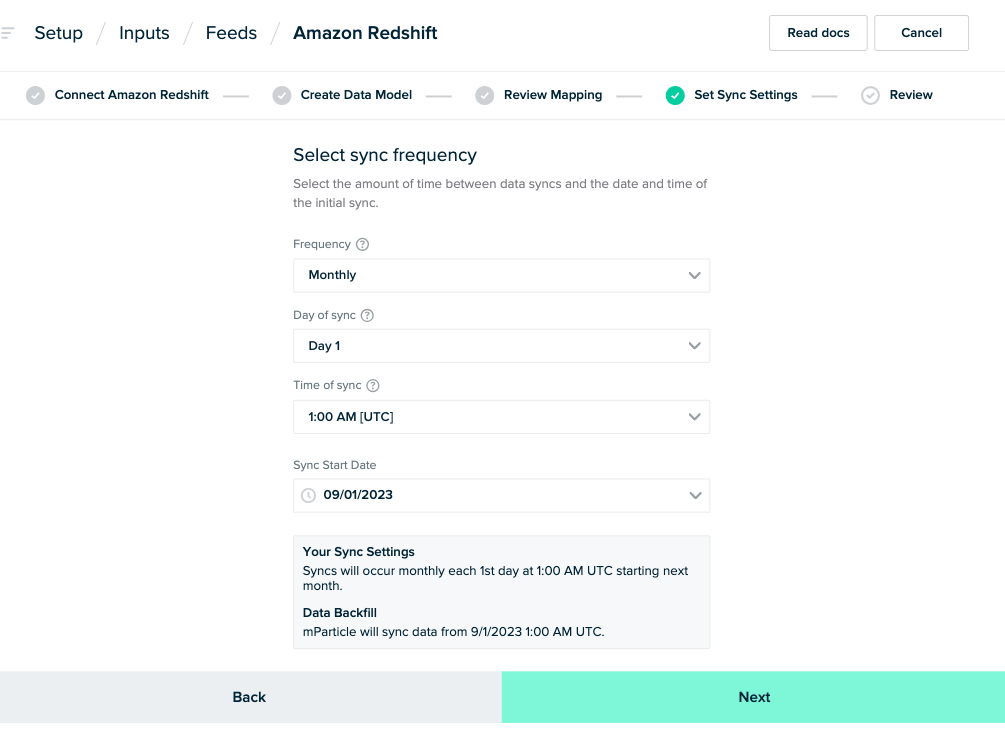1005x738 pixels.
Task: Click the Connect Amazon Redshift step check icon
Action: pyautogui.click(x=35, y=95)
